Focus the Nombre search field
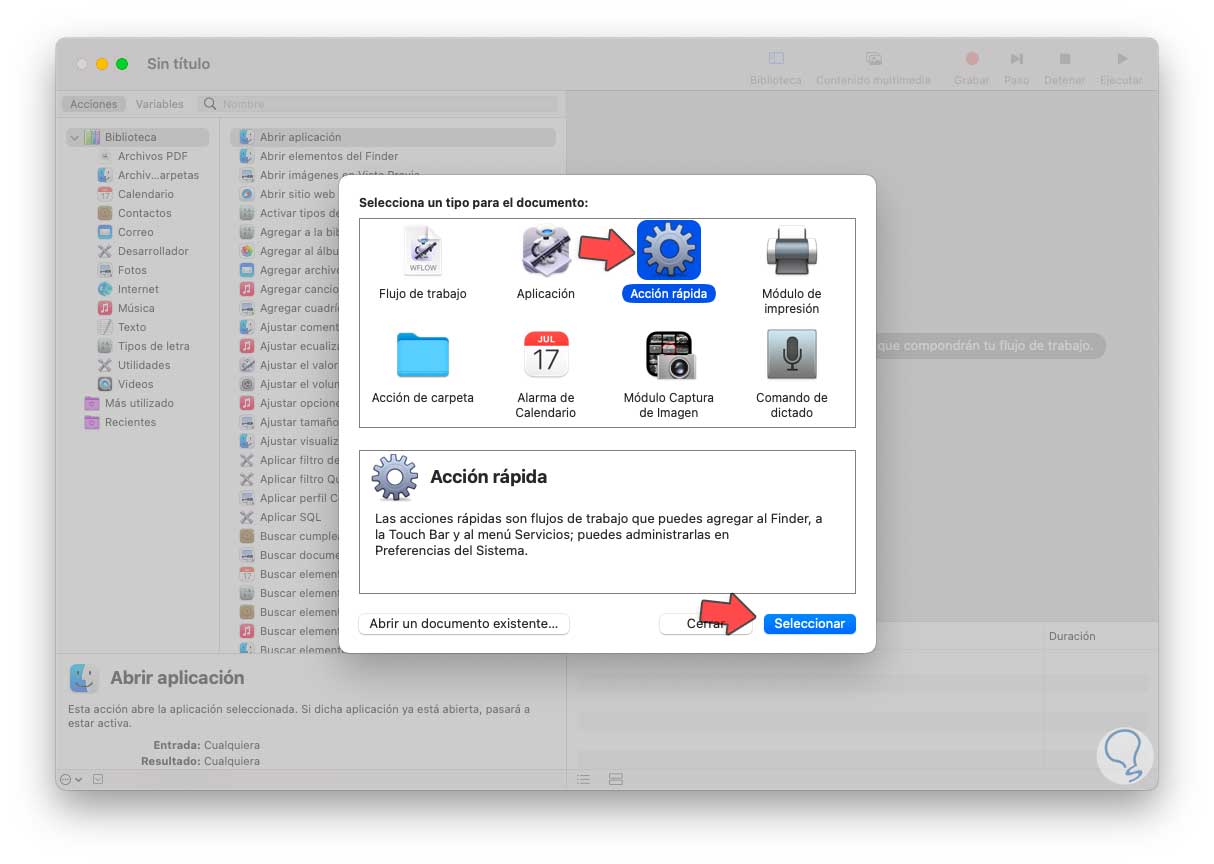The height and width of the screenshot is (864, 1214). pos(378,104)
